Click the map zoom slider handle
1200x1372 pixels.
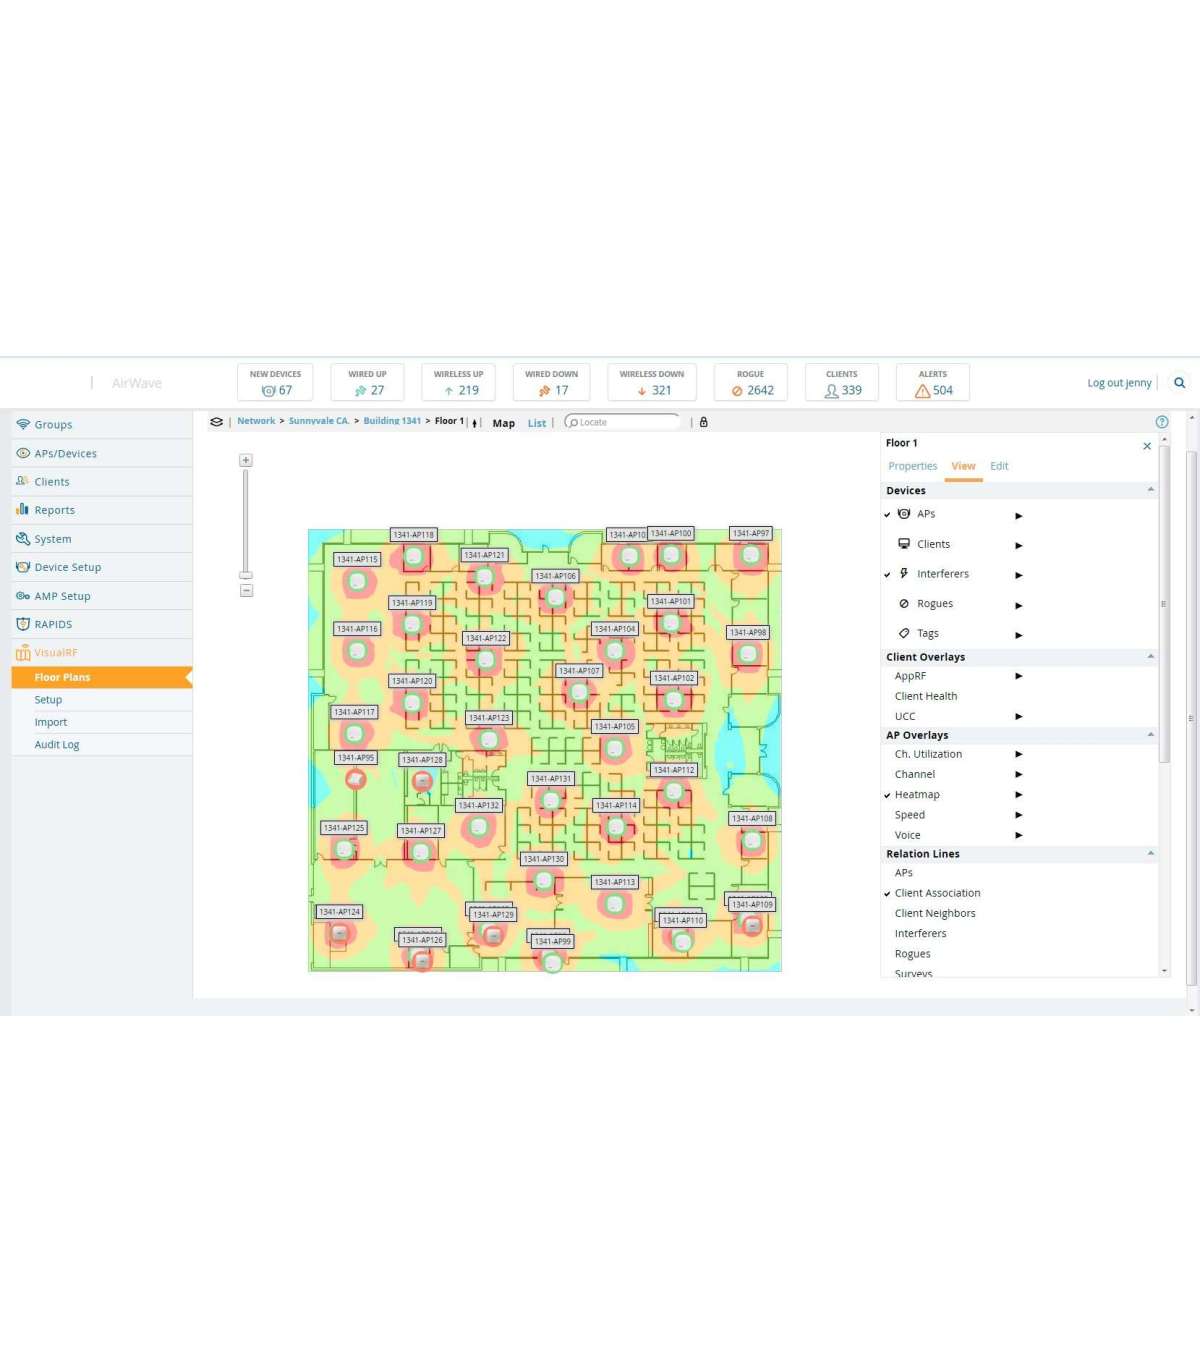pos(246,575)
